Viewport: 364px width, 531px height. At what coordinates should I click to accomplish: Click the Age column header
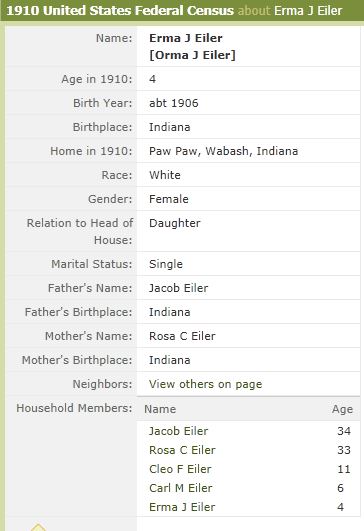point(342,409)
